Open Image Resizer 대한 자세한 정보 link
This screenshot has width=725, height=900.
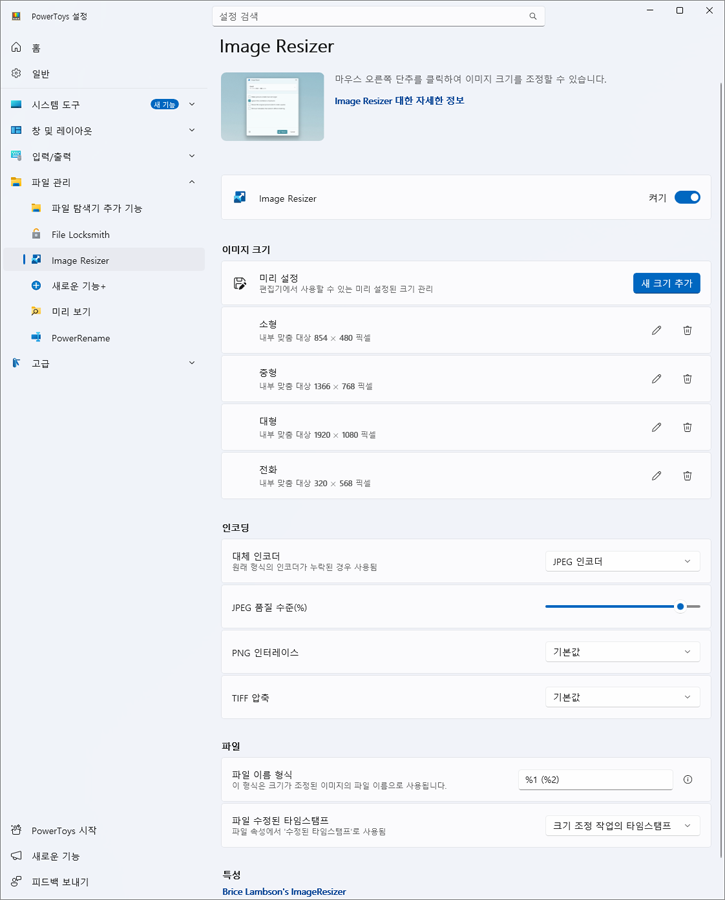400,100
